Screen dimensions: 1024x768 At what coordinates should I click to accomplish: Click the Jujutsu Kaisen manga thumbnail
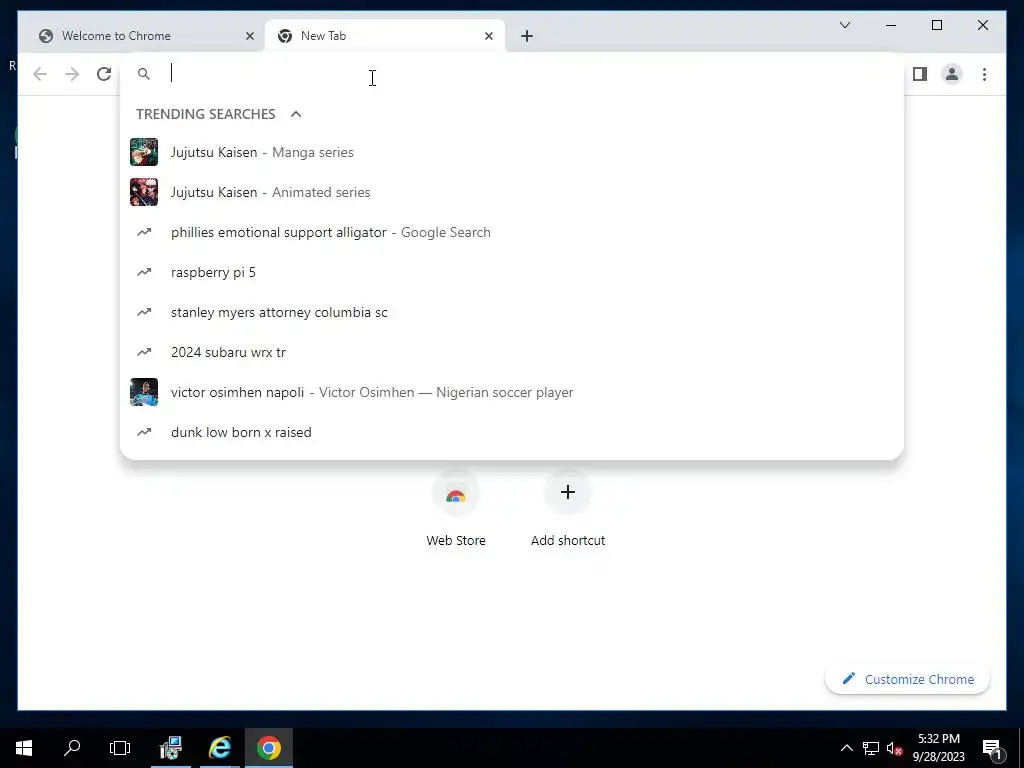pos(144,152)
